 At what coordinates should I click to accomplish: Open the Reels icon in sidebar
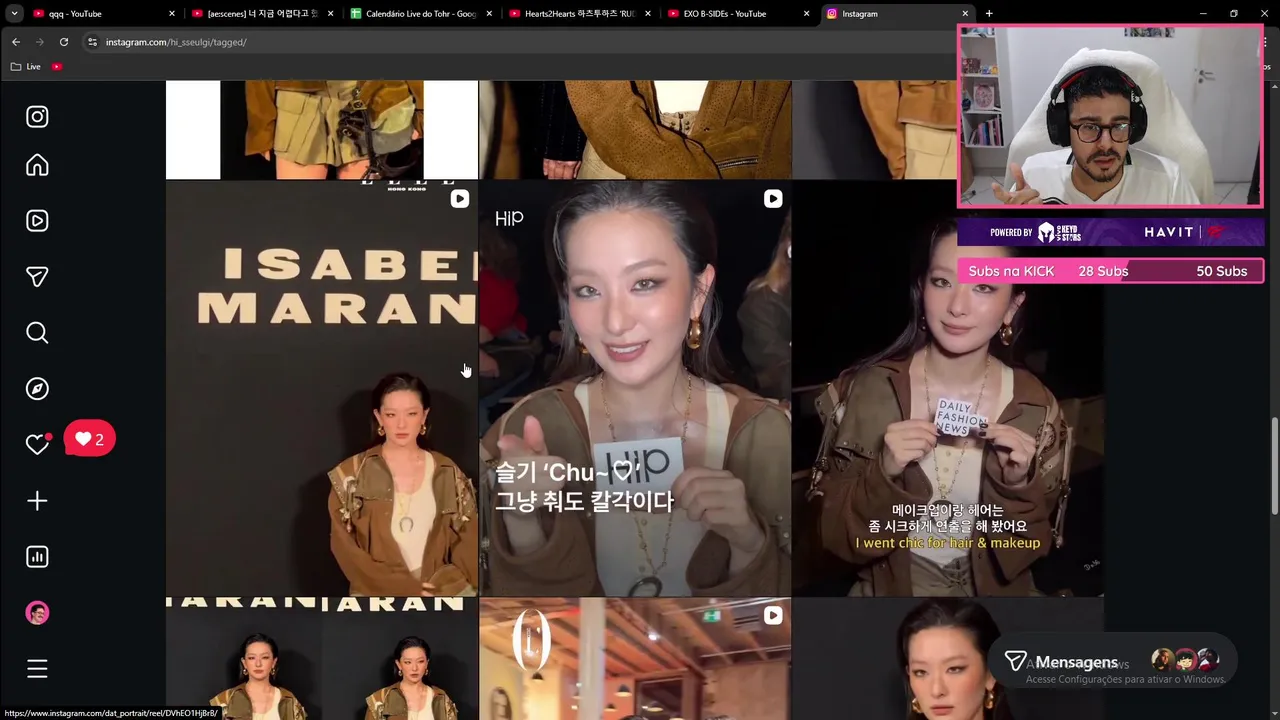[37, 221]
